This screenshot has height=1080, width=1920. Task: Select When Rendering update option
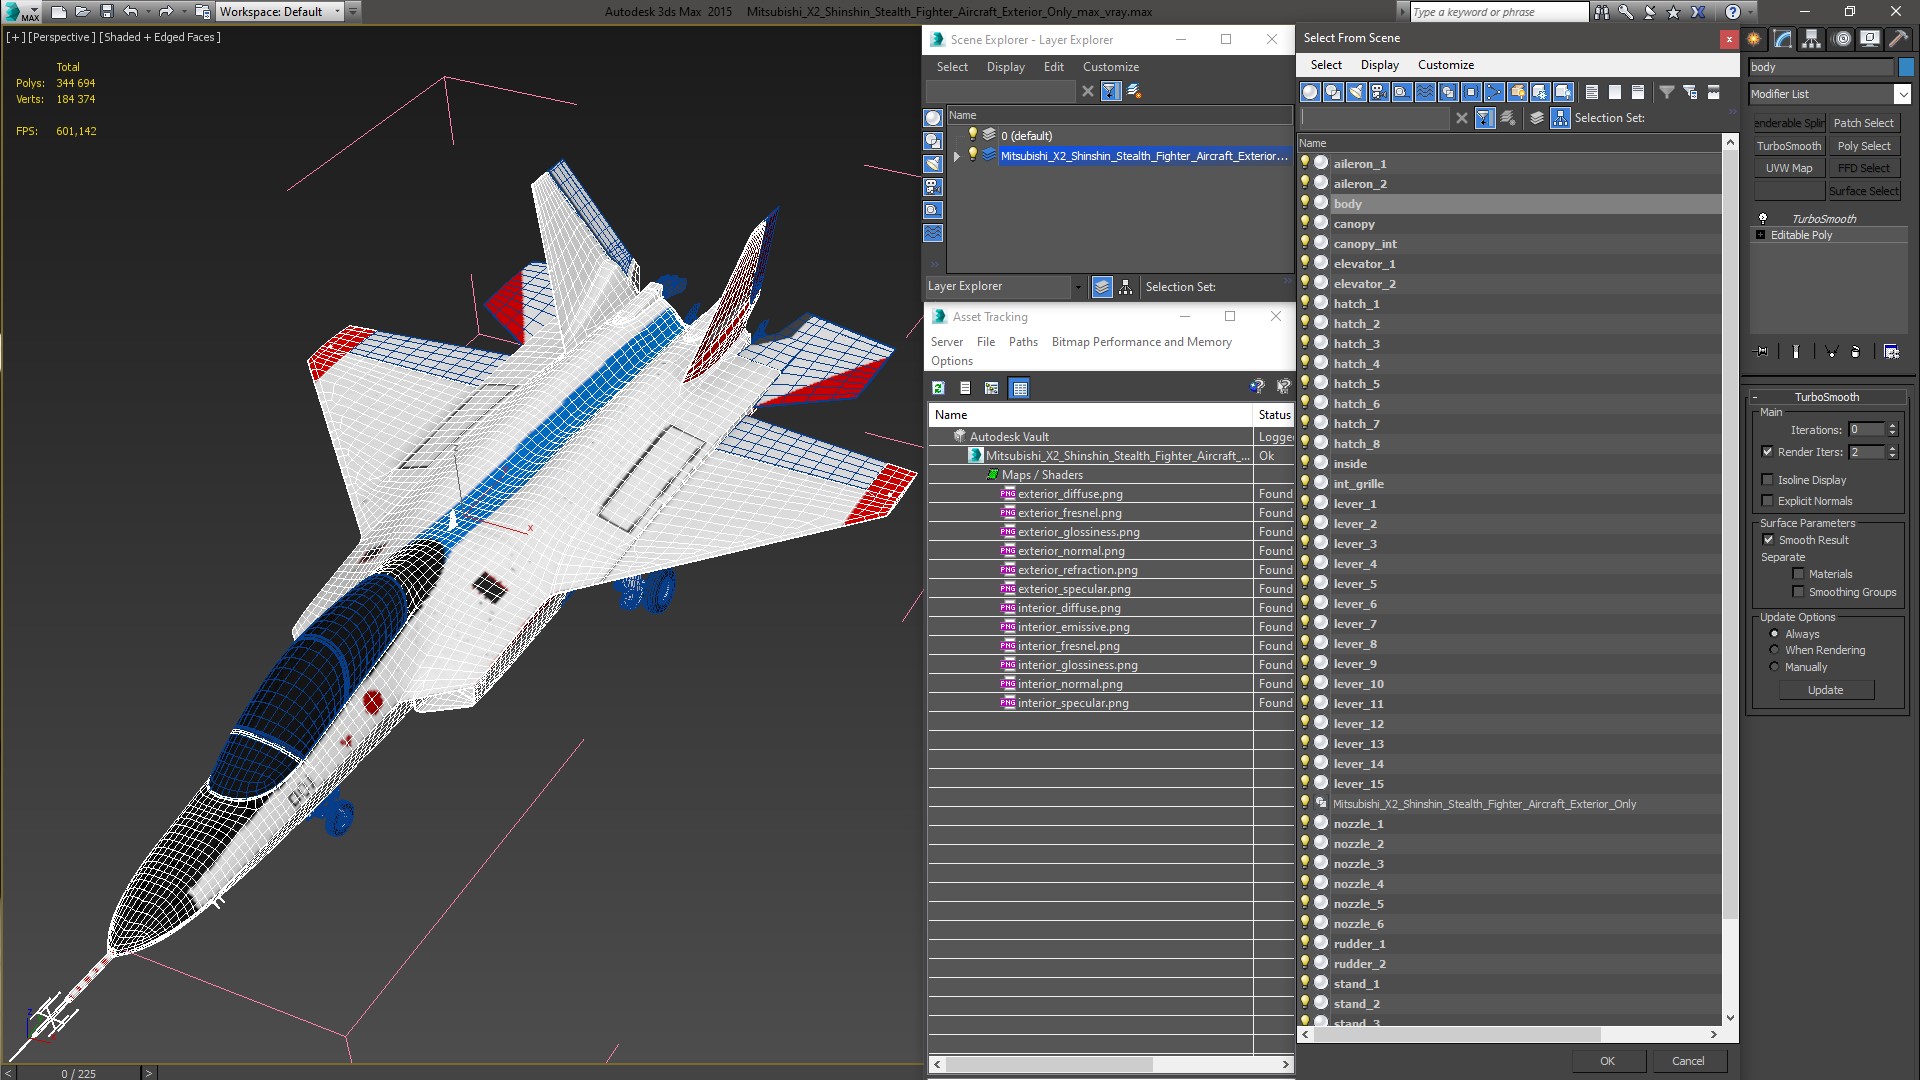coord(1775,650)
